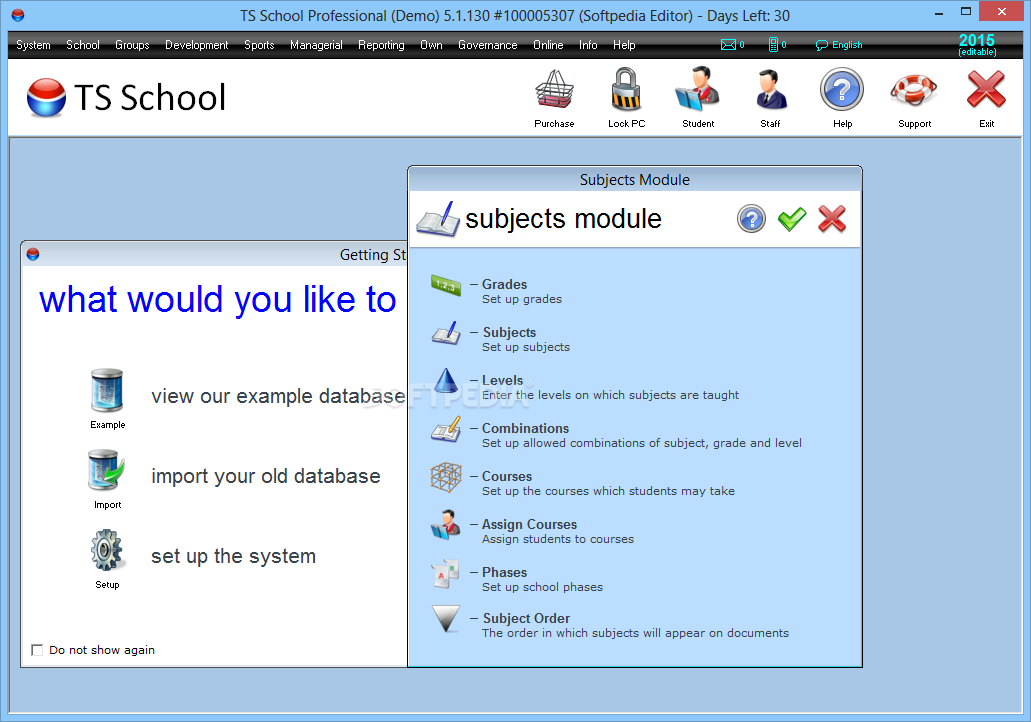Screen dimensions: 1031x722
Task: Select 'view our example database' text
Action: (278, 396)
